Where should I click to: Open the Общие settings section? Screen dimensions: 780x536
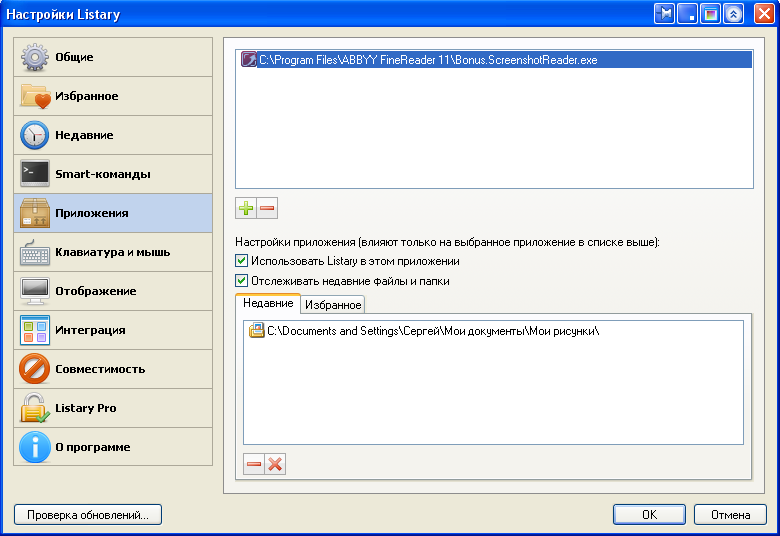click(x=113, y=57)
